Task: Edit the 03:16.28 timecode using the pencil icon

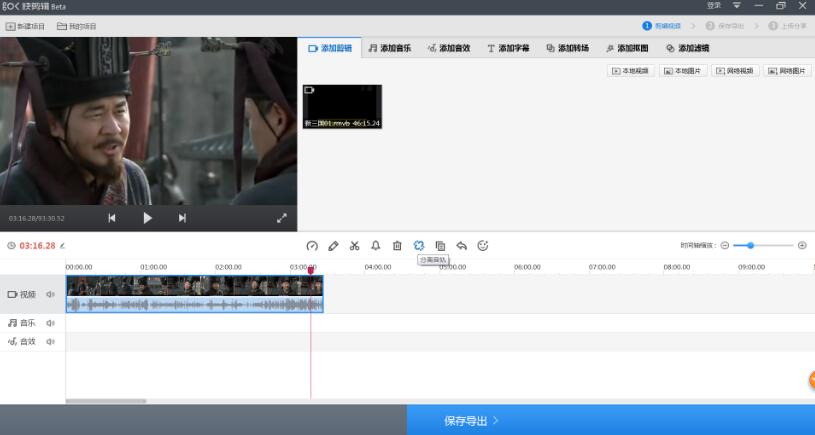Action: 62,246
